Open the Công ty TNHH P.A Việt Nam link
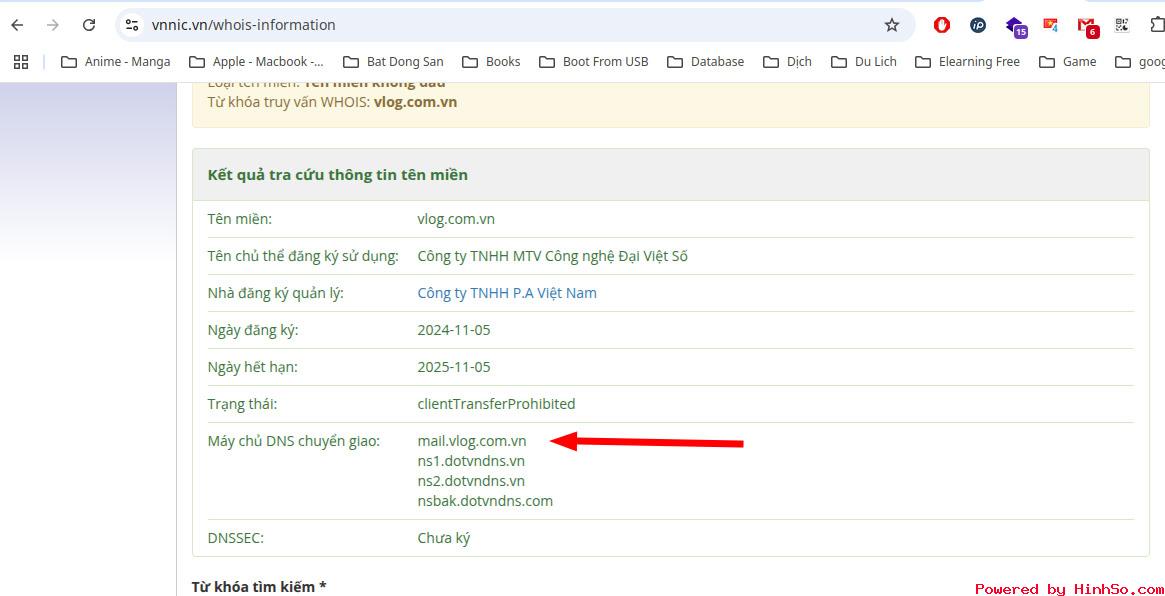 coord(507,293)
